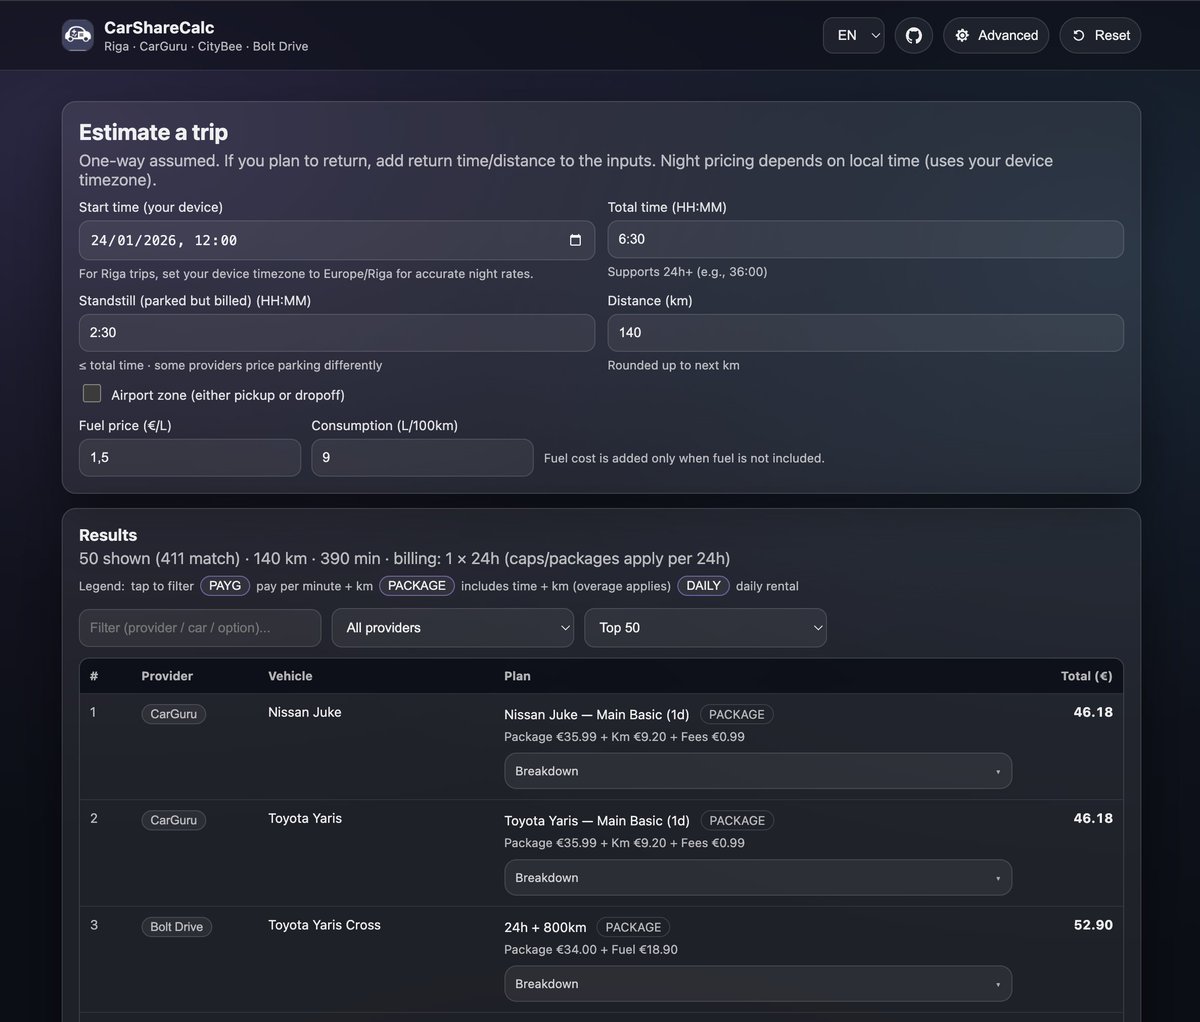The width and height of the screenshot is (1200, 1022).
Task: Click PACKAGE tag next to 24h + 800km
Action: click(x=633, y=927)
